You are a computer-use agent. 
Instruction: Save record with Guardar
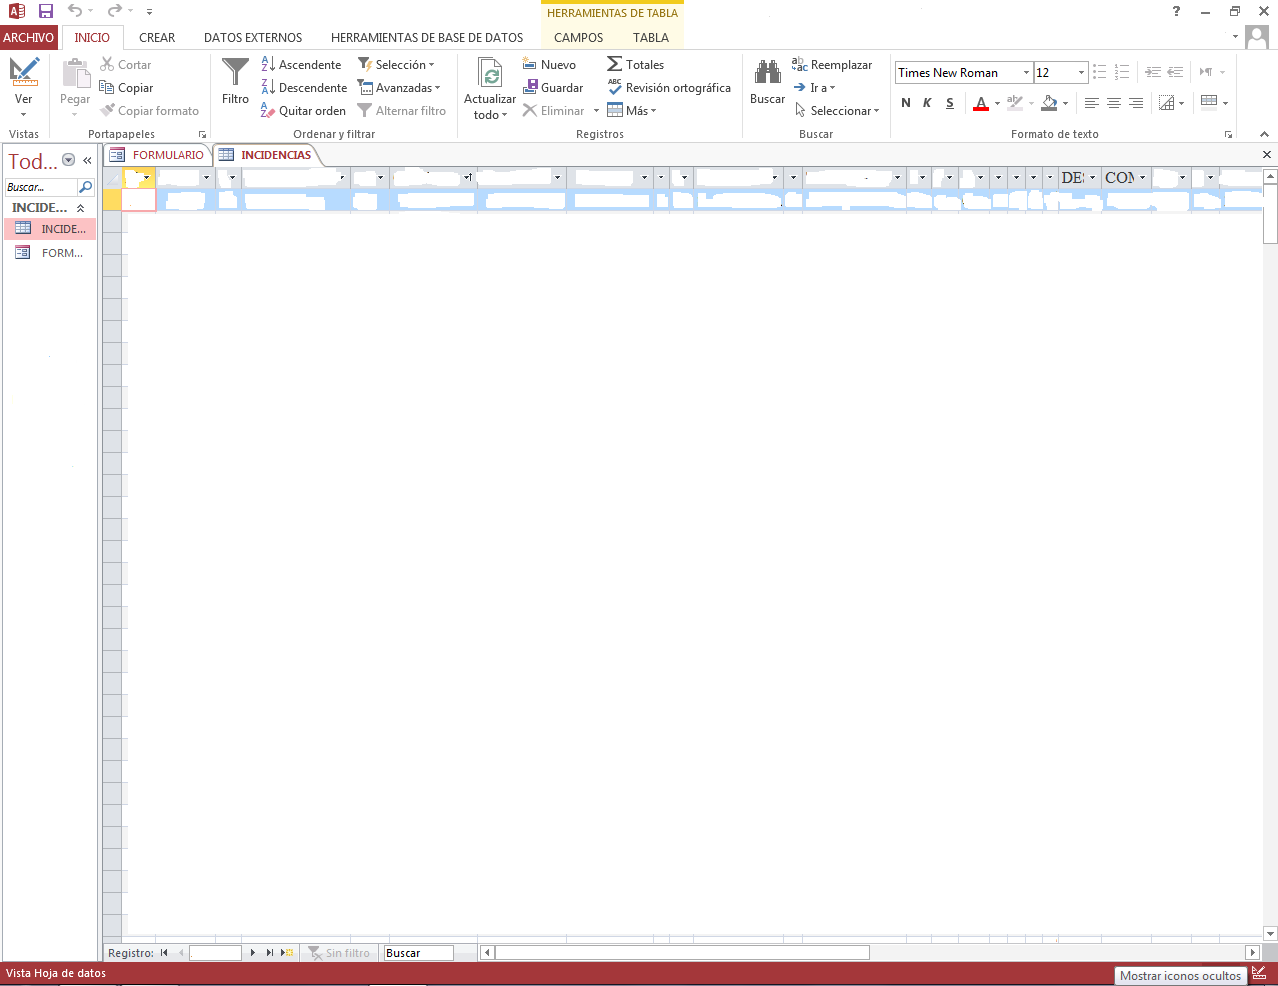pos(553,87)
